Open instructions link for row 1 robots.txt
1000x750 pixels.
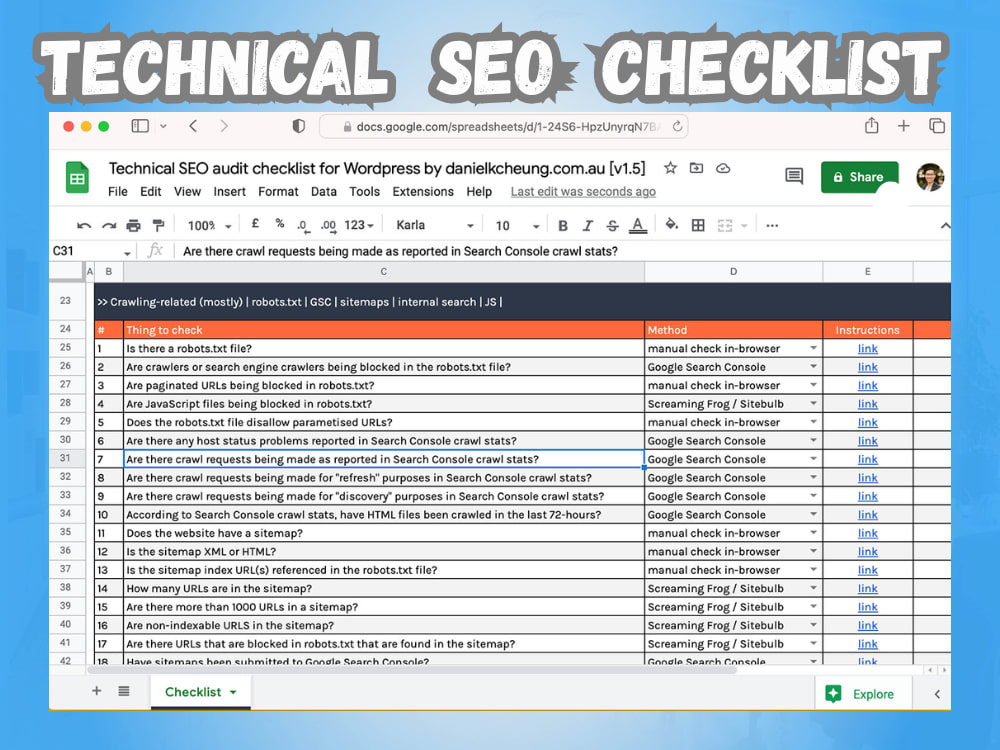[867, 349]
